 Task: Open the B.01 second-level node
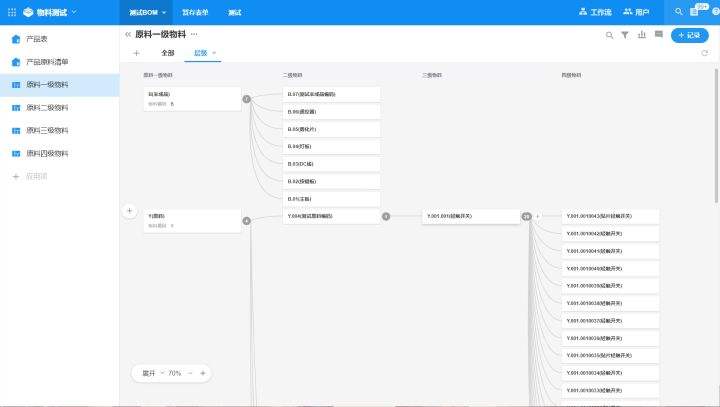pos(332,199)
